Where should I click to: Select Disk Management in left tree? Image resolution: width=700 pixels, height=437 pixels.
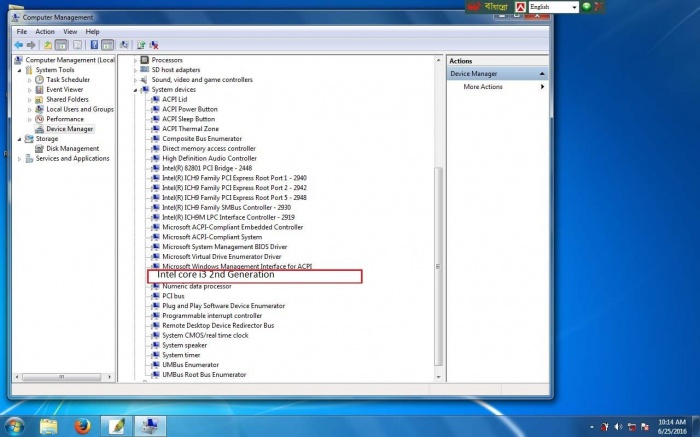pyautogui.click(x=73, y=149)
